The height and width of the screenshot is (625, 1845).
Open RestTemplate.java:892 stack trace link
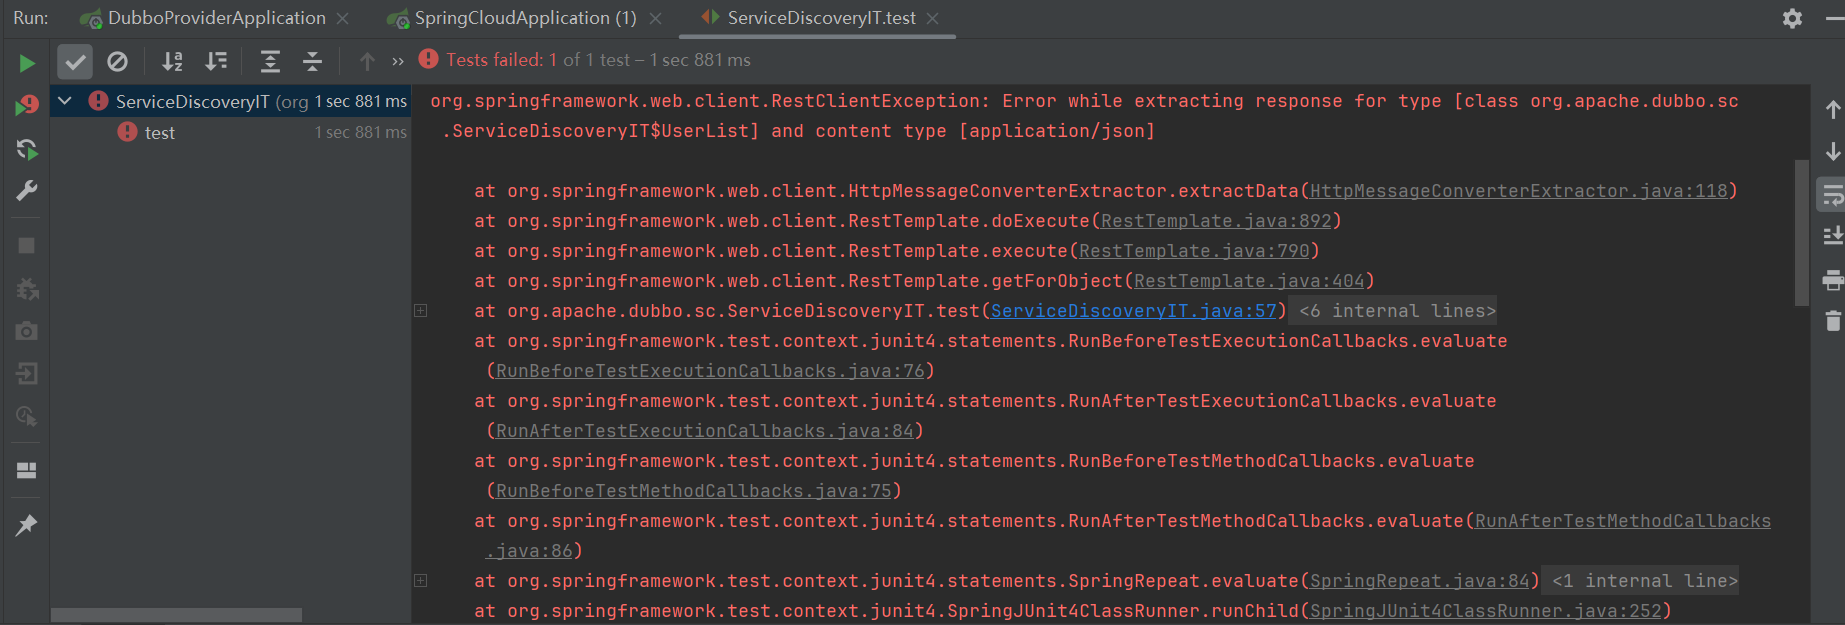click(1216, 221)
